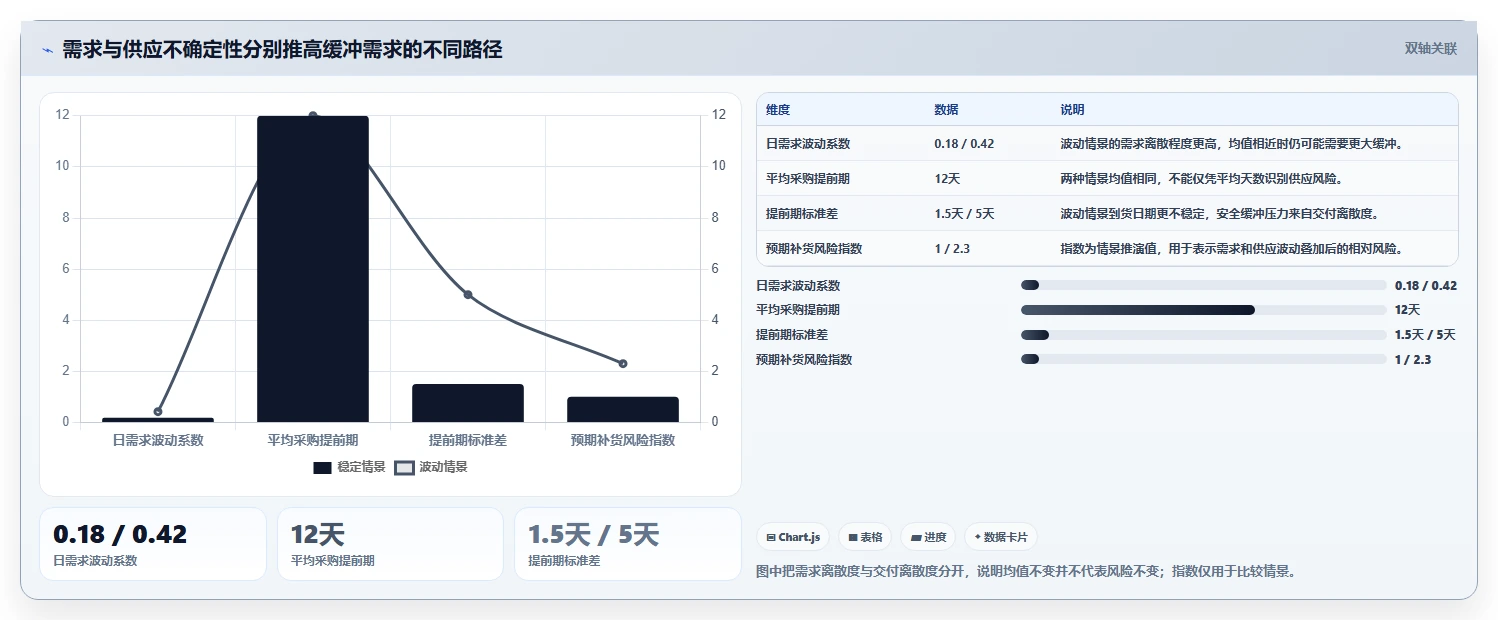Click the 数据卡片 tag chip

click(1001, 537)
